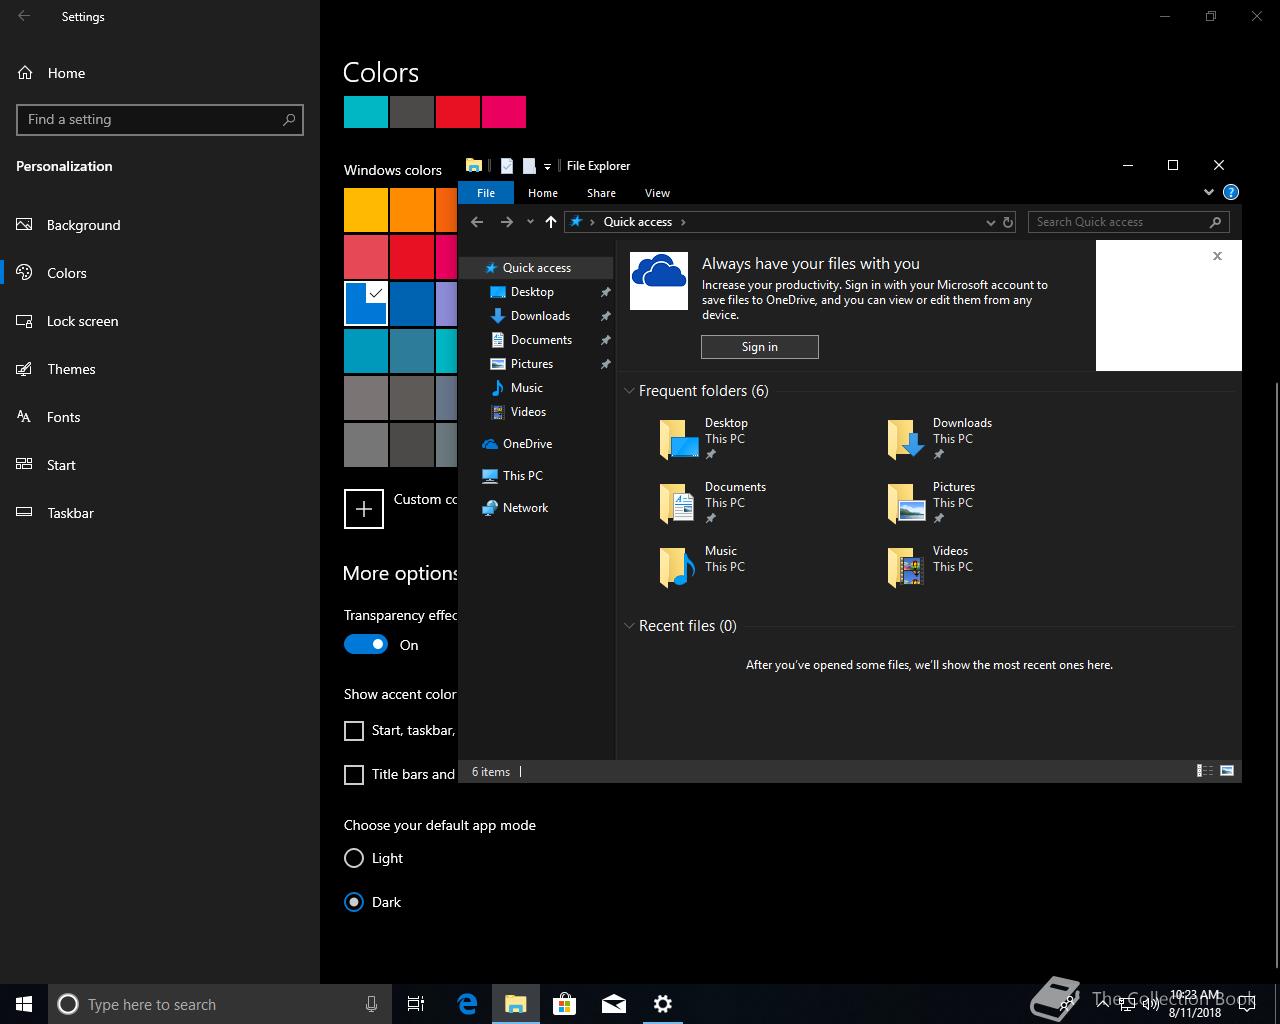Open the Pictures folder in Frequent folders
Screen dimensions: 1280x1024
(x=932, y=503)
